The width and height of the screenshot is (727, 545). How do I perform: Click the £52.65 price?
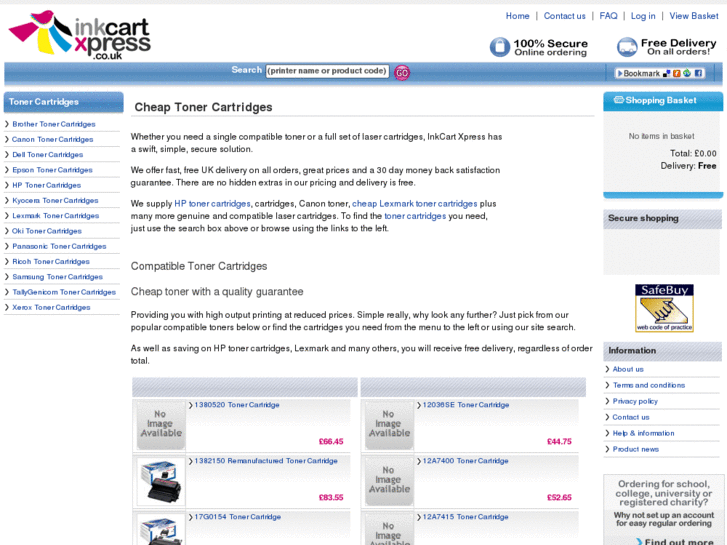click(x=559, y=498)
